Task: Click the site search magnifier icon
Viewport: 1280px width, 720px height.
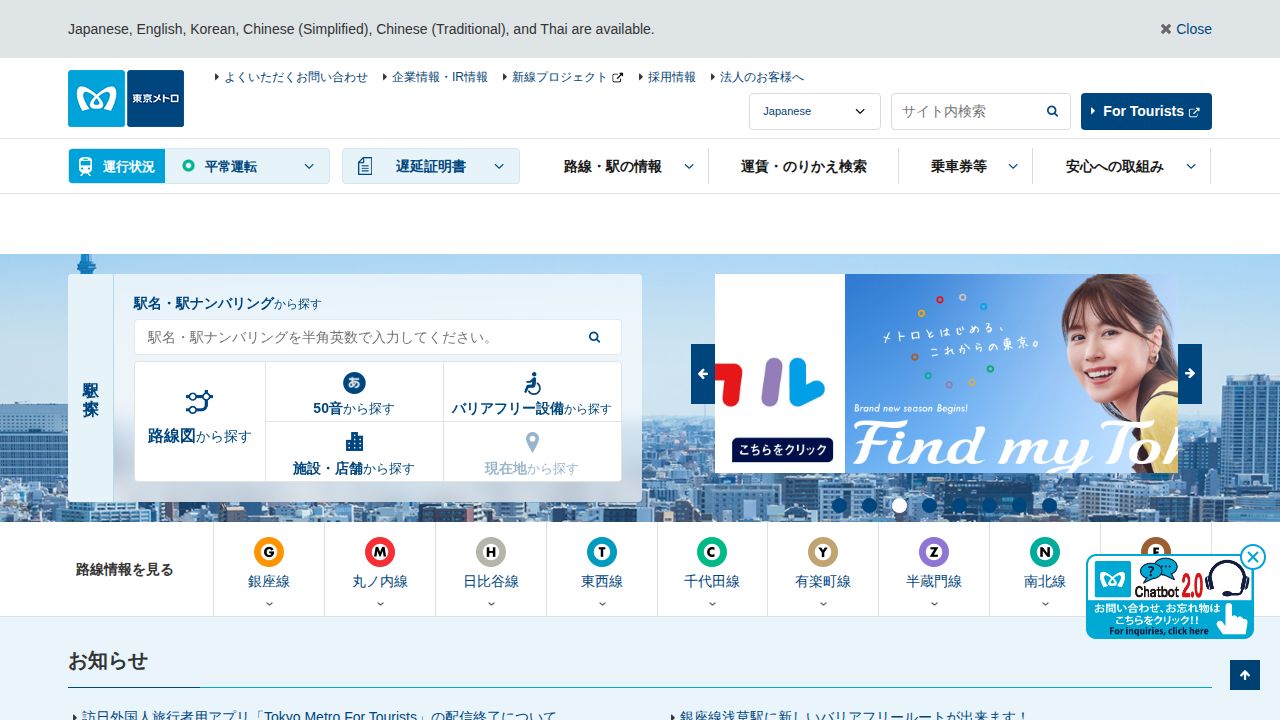Action: coord(1052,111)
